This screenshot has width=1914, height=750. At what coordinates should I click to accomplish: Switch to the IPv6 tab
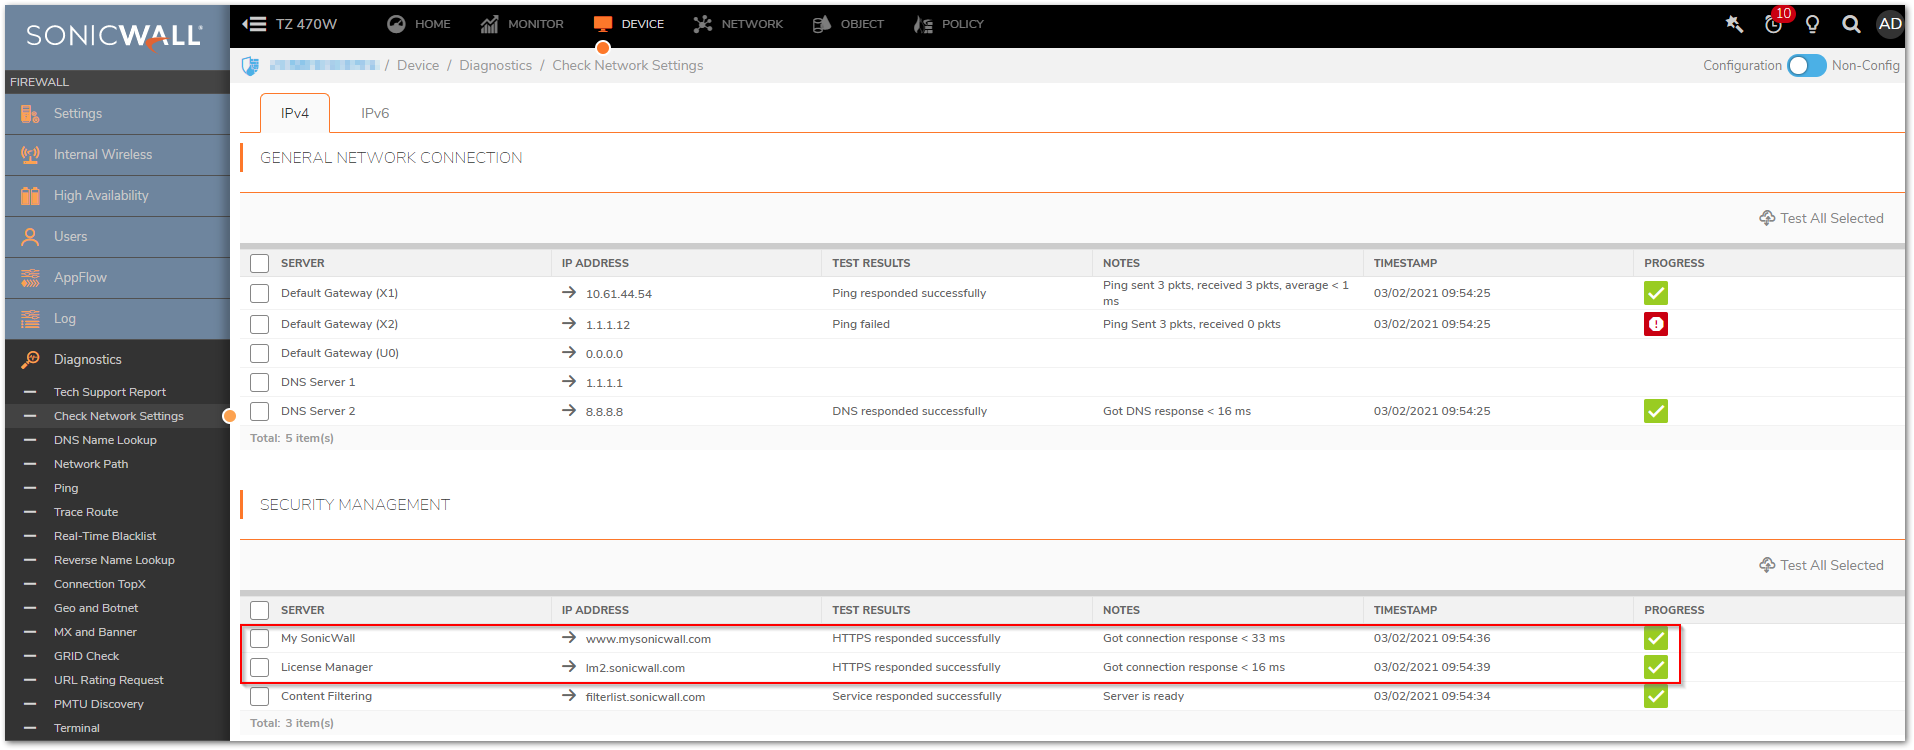(x=375, y=113)
